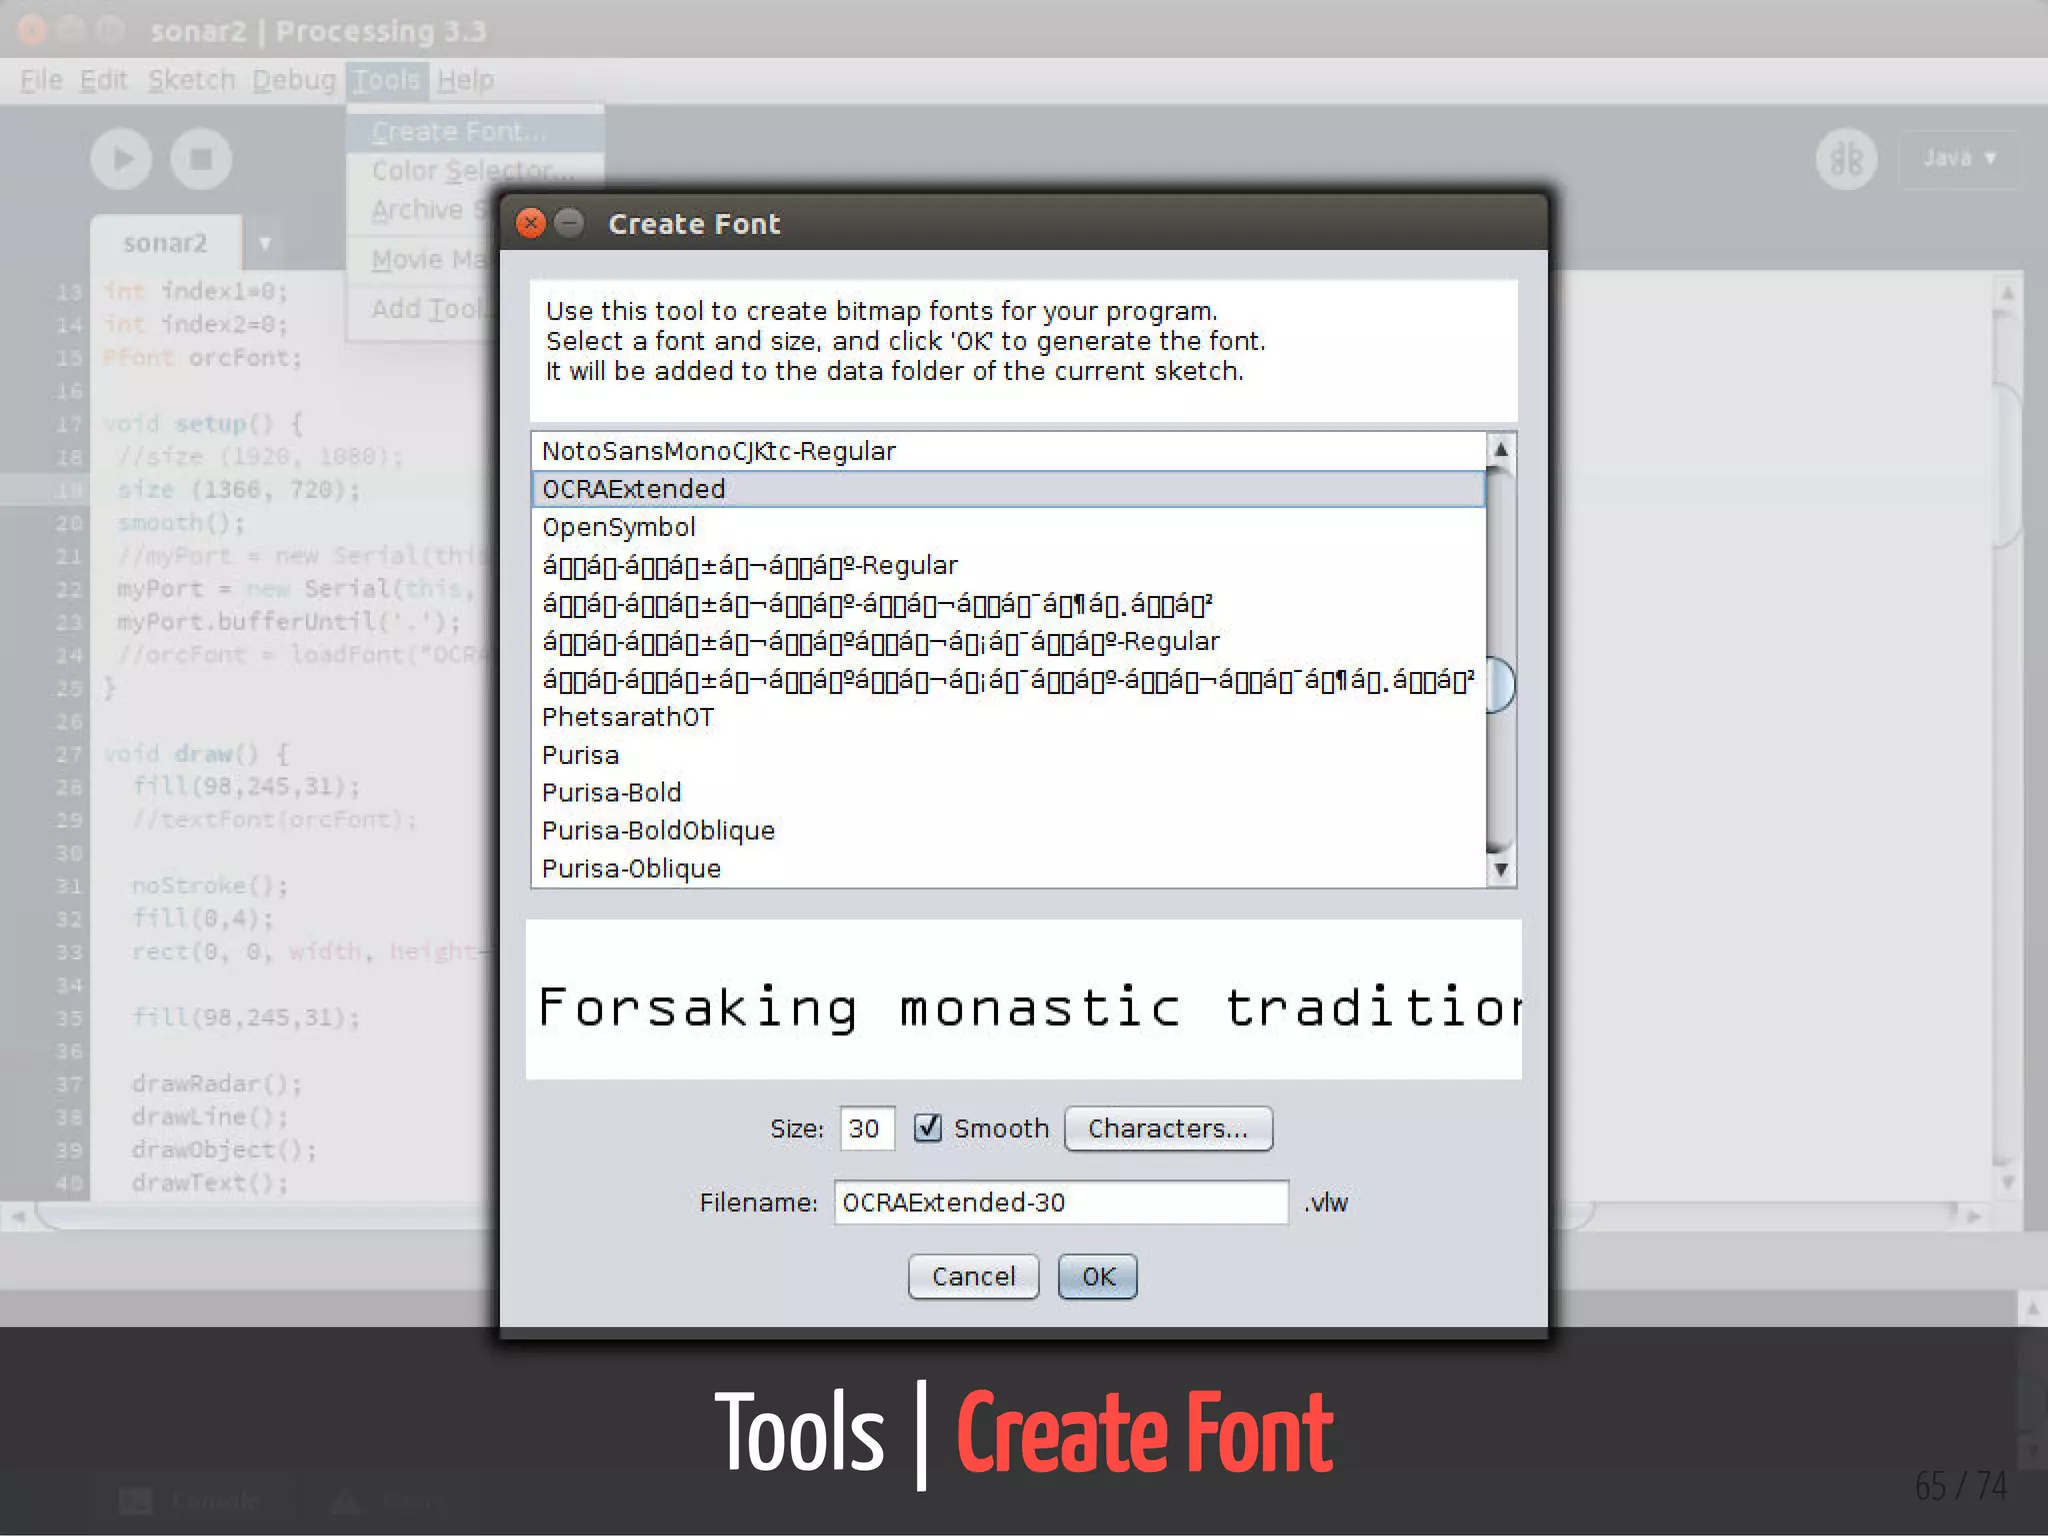Screen dimensions: 2048x1536
Task: Open the Sketch menu
Action: 191,80
